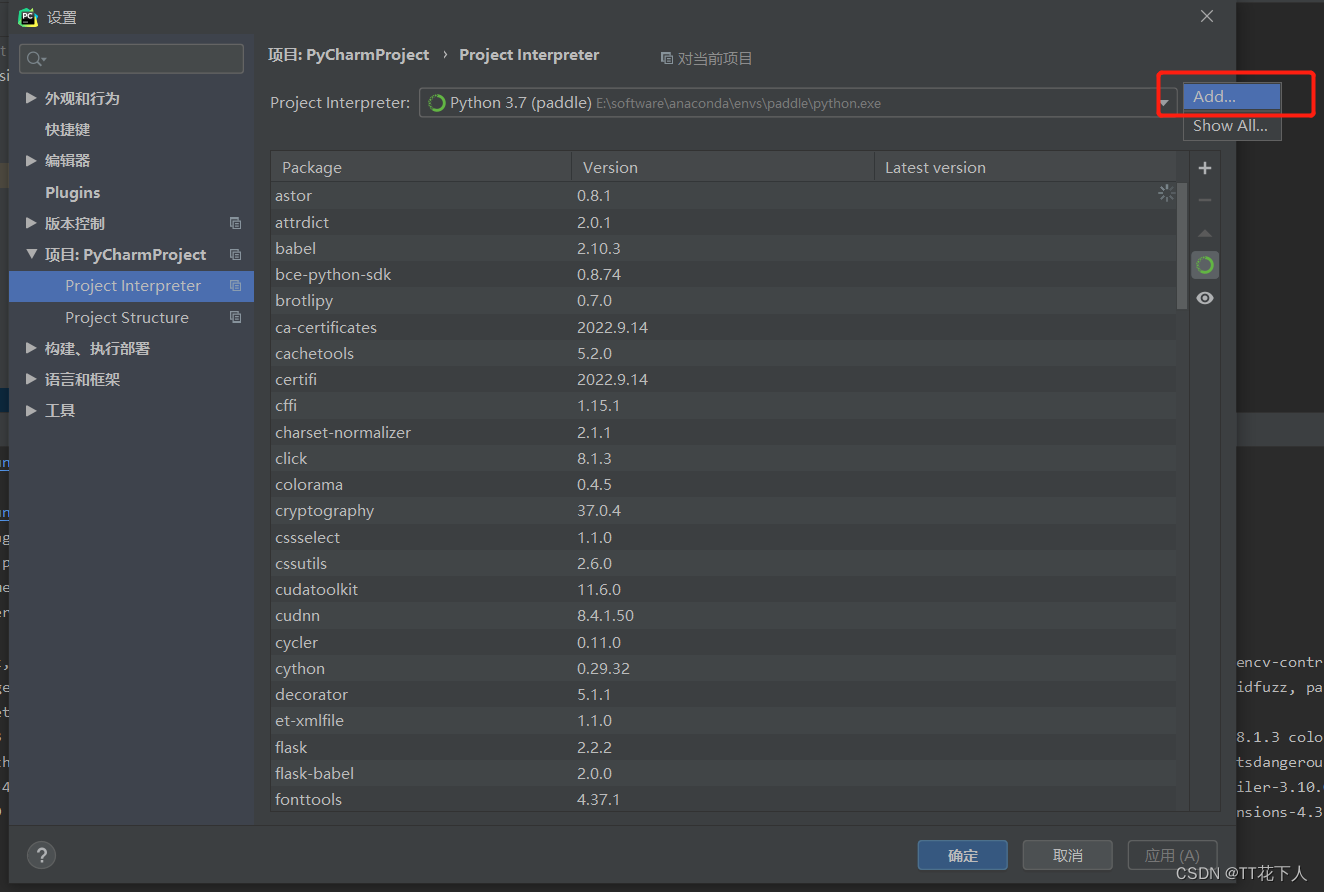Click the 确定 button
The height and width of the screenshot is (892, 1324).
963,855
